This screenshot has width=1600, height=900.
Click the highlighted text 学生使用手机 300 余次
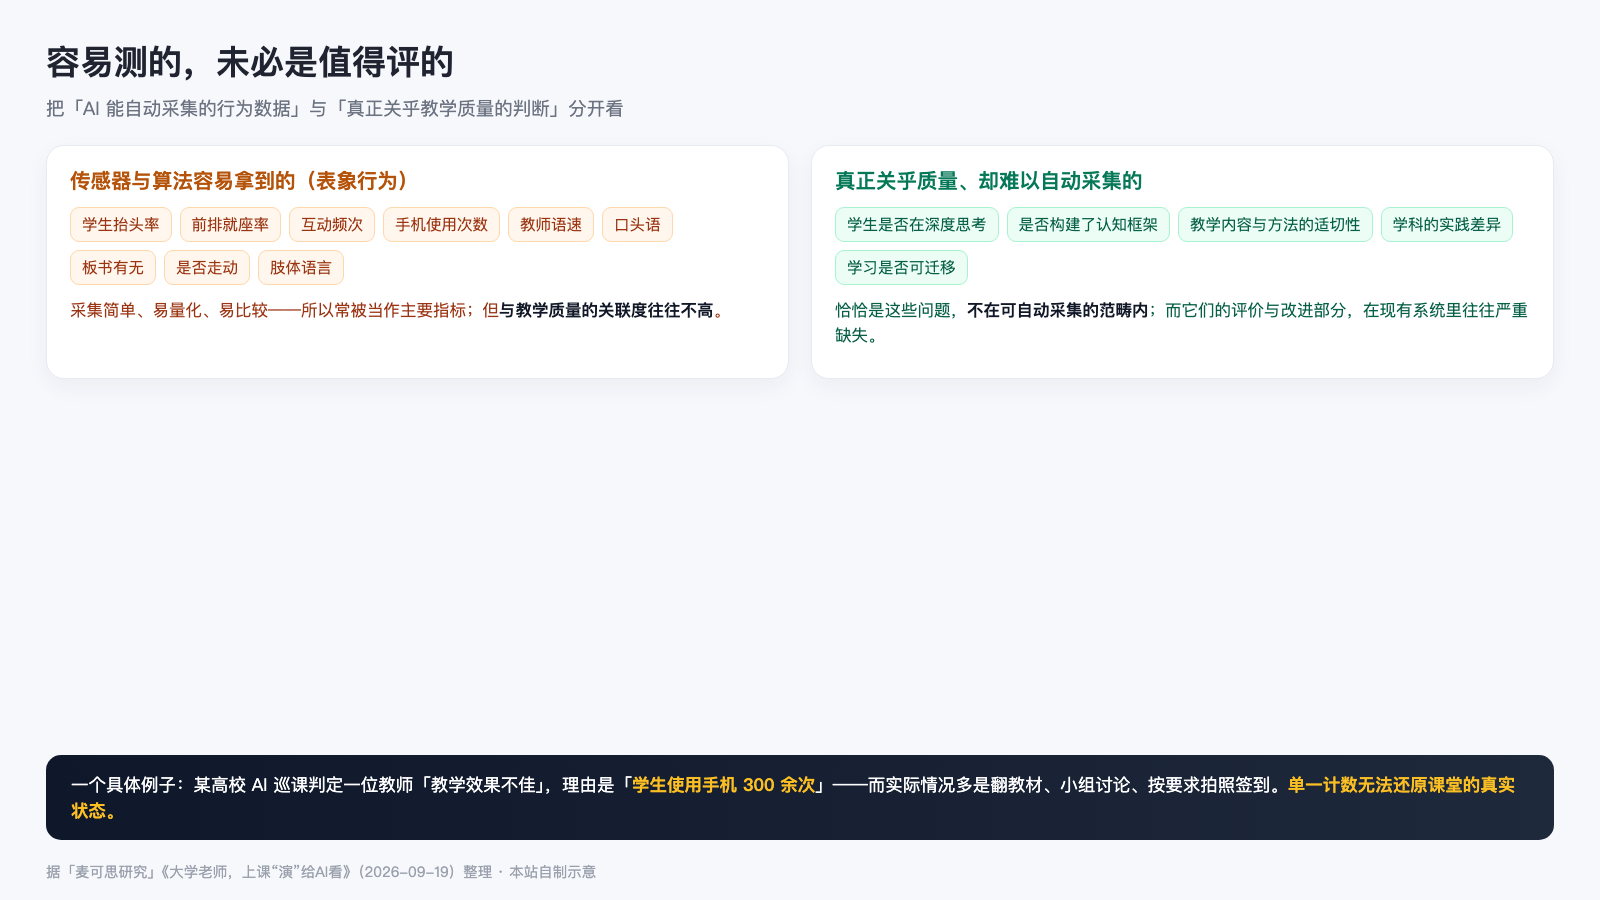724,786
